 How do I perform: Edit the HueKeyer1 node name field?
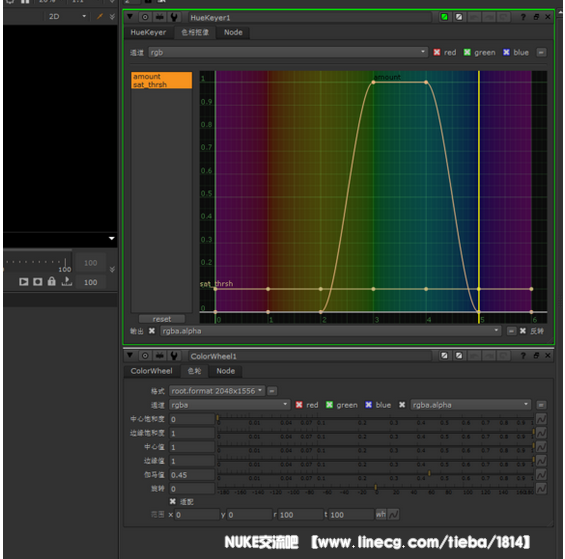(x=310, y=17)
